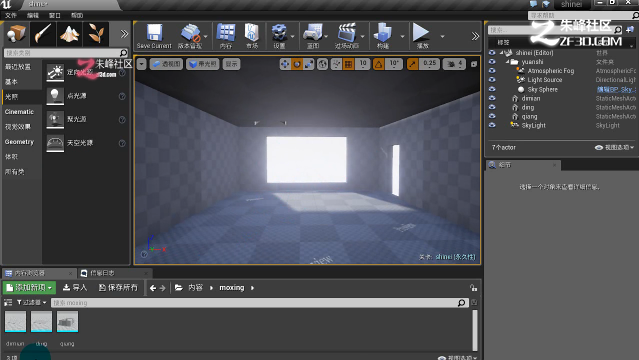Select the scale gizmo tool
Image resolution: width=639 pixels, height=360 pixels.
(x=309, y=64)
